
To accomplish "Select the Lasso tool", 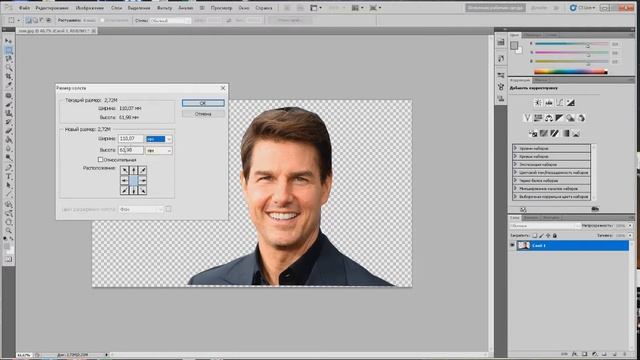I will [x=9, y=59].
